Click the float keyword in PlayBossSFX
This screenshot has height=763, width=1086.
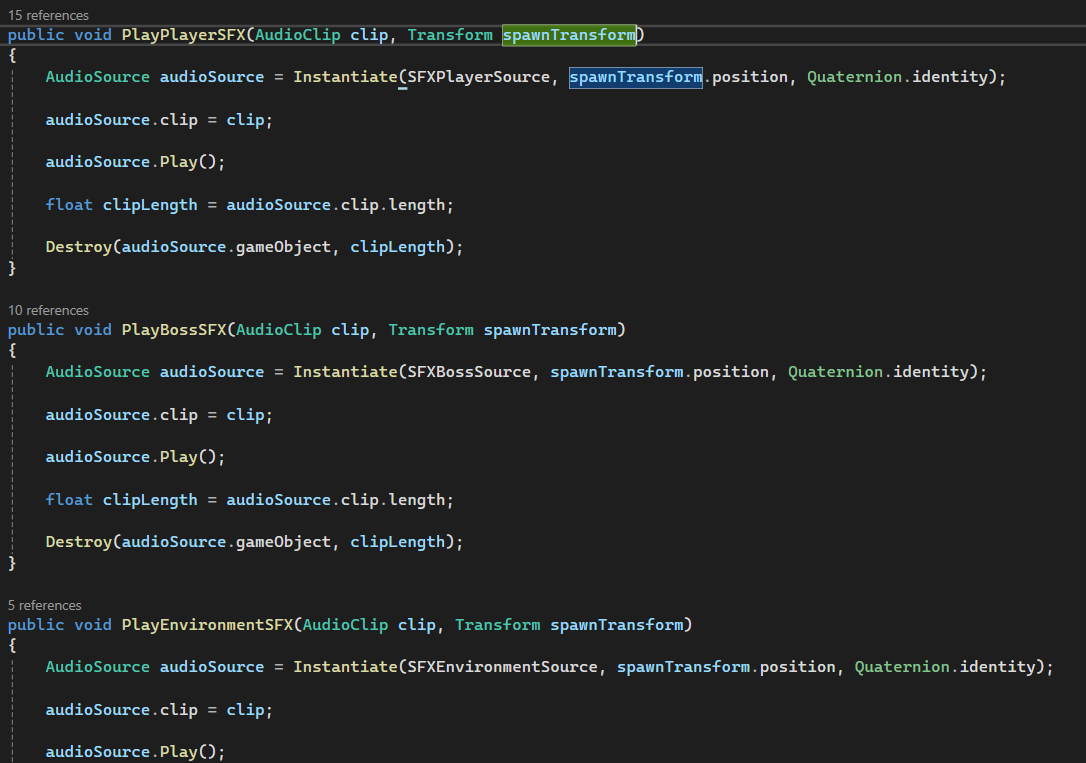pyautogui.click(x=69, y=500)
